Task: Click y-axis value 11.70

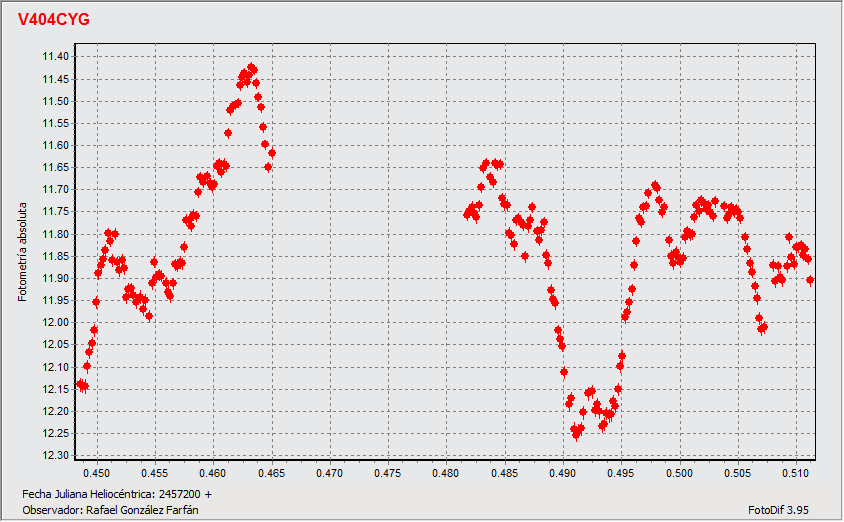Action: point(55,189)
